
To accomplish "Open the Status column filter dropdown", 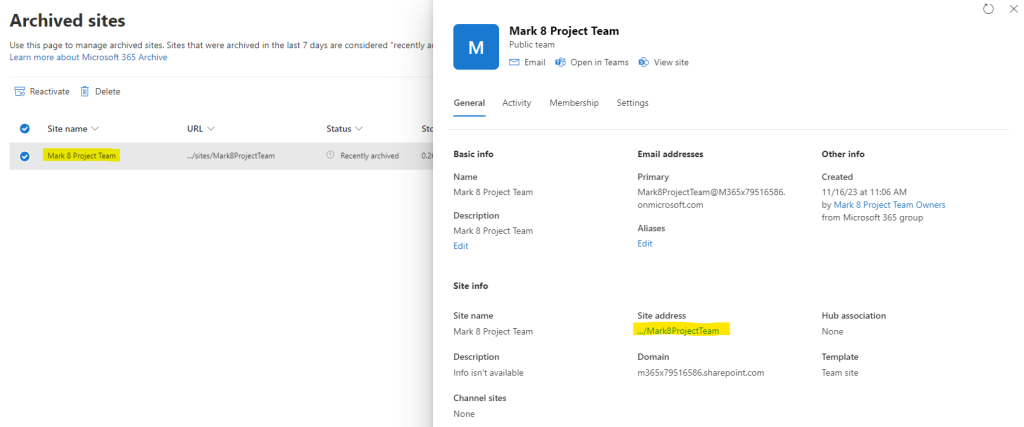I will pyautogui.click(x=359, y=129).
